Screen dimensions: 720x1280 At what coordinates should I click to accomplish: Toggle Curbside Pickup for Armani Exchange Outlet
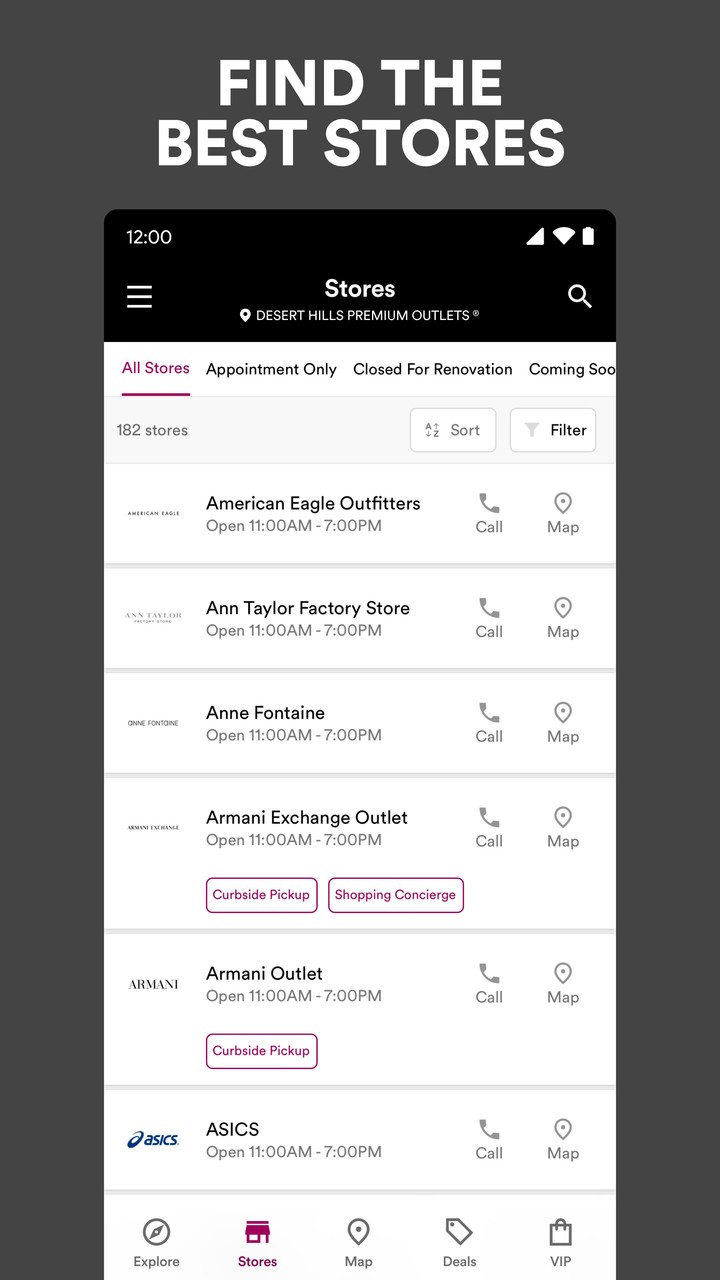(261, 895)
